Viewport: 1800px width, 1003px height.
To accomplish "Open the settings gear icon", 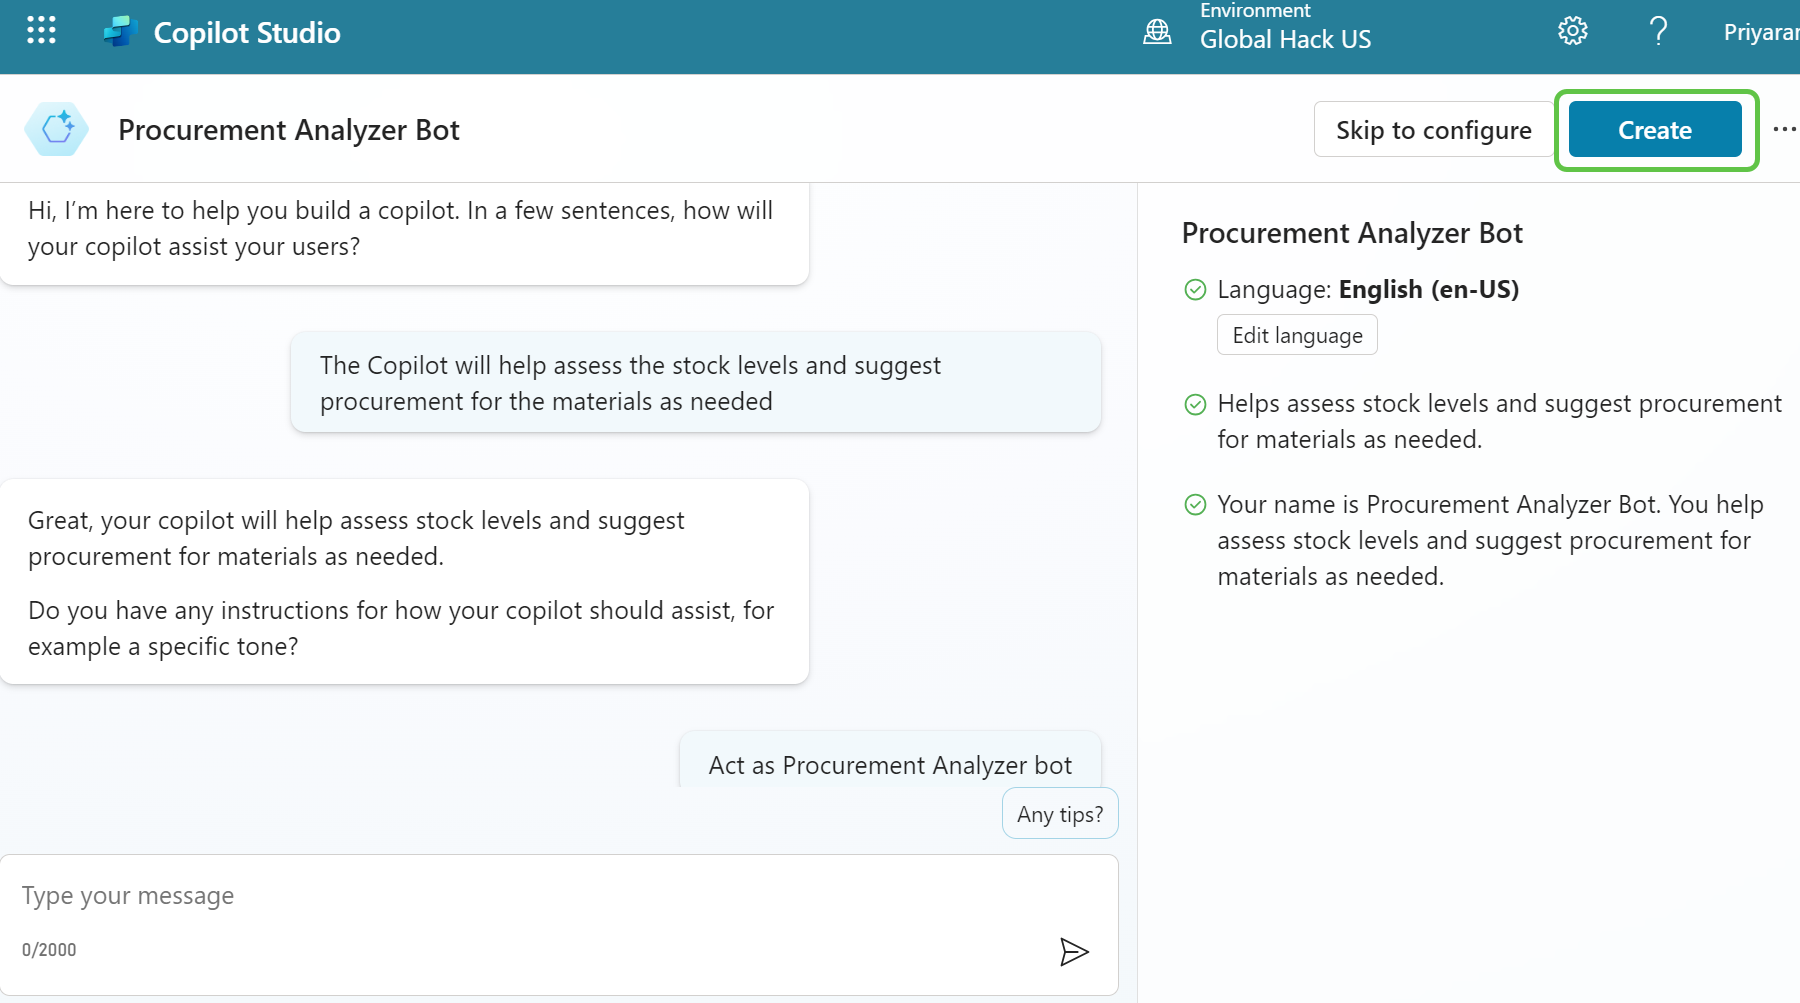I will pyautogui.click(x=1572, y=31).
